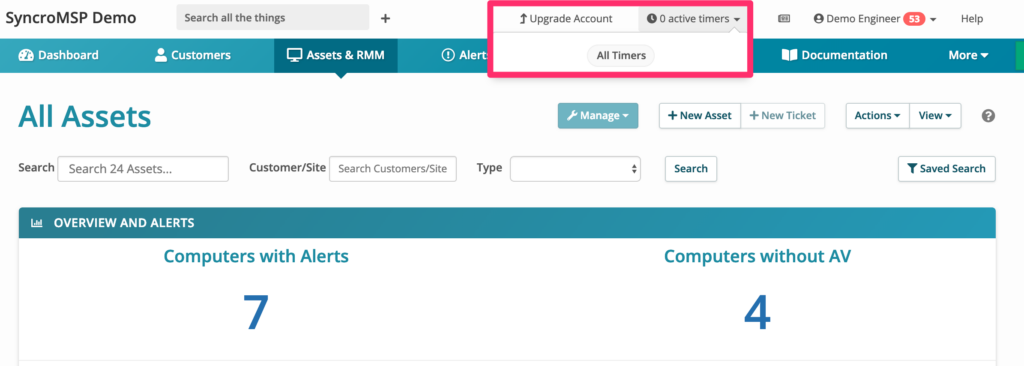Screen dimensions: 1024x366
Task: Click the New Asset button
Action: pos(699,116)
